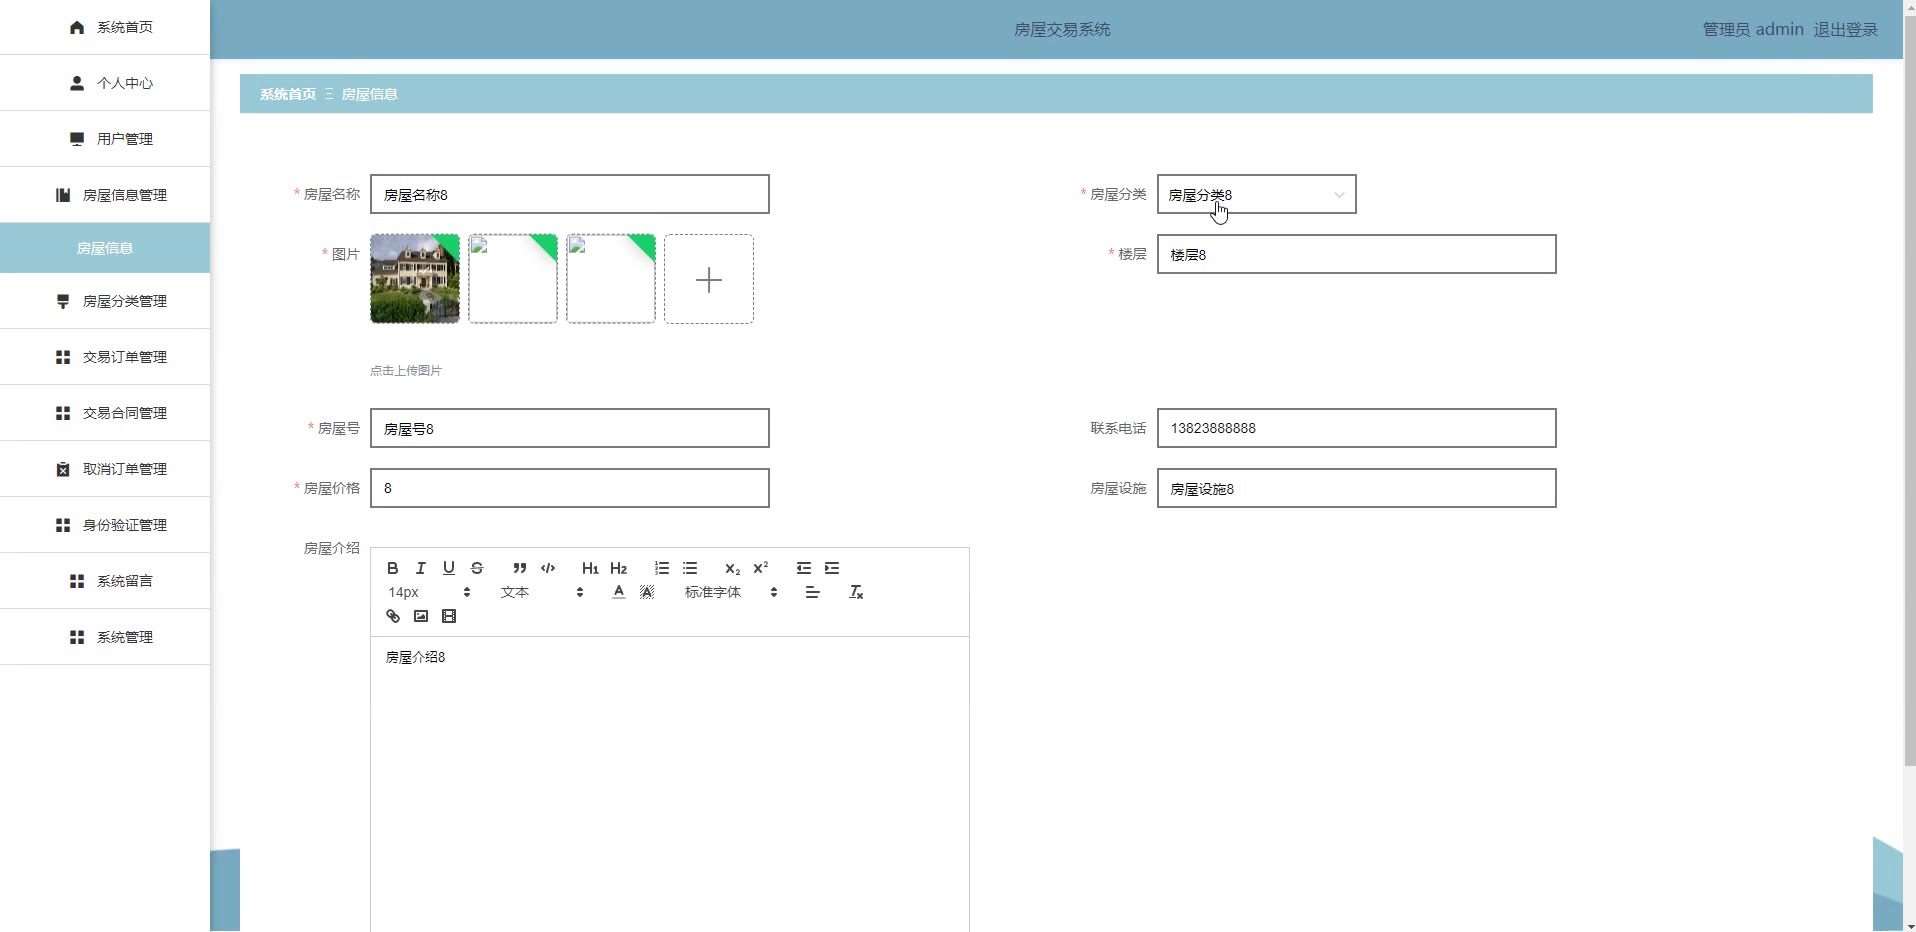Click into the 房屋介绍 rich text area
1916x932 pixels.
coord(670,784)
